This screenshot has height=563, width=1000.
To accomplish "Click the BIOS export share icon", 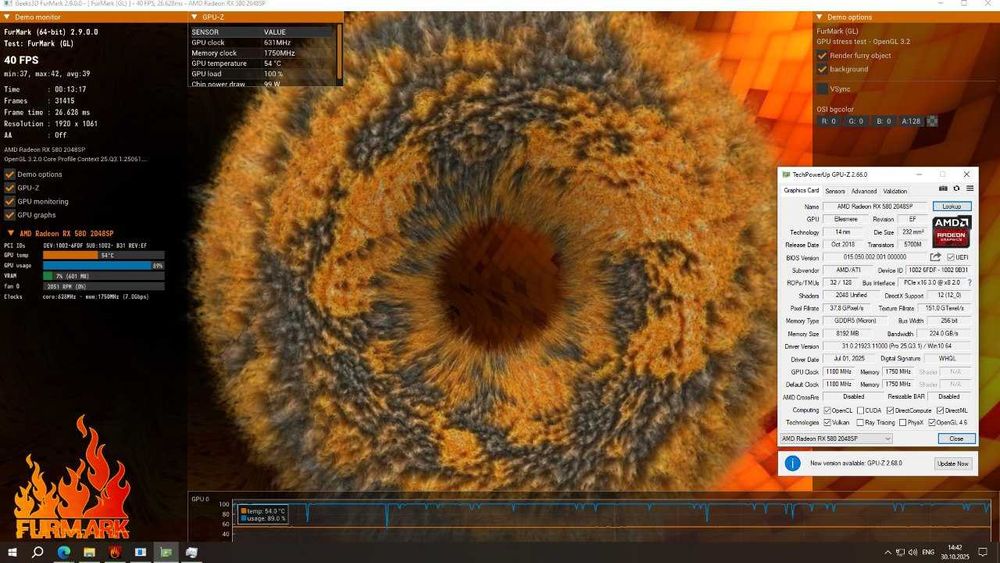I will [935, 257].
